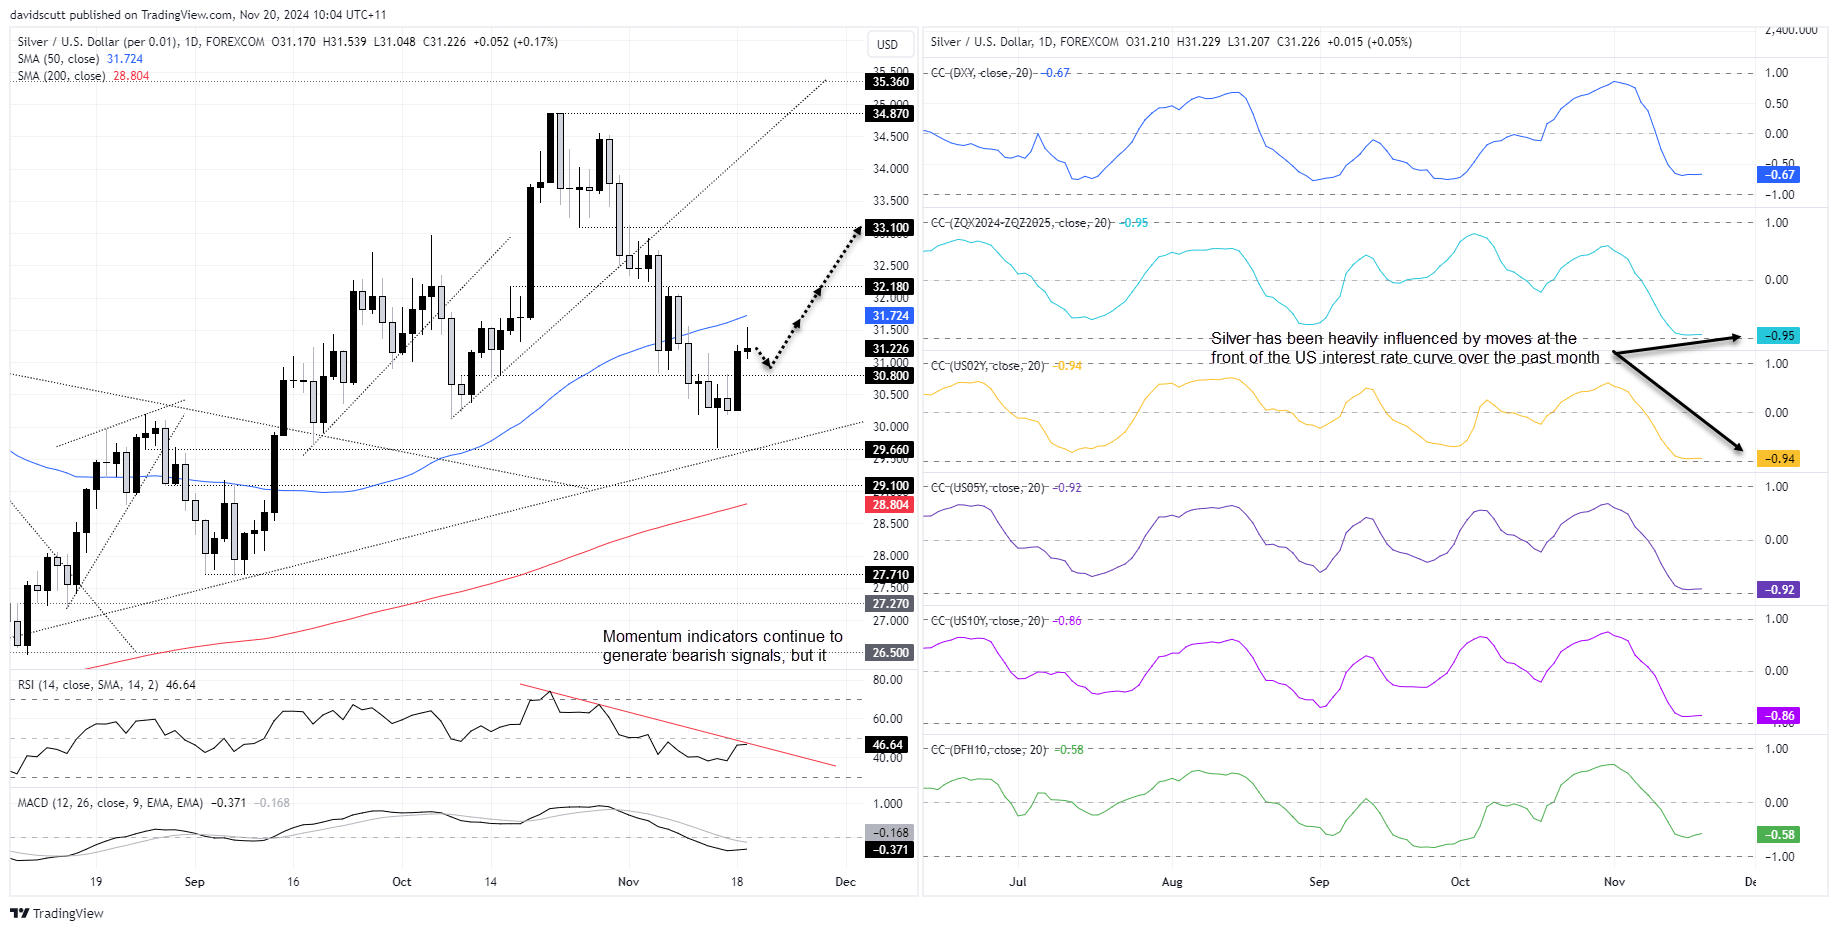The width and height of the screenshot is (1838, 931).
Task: Click the Dec label on left chart time axis
Action: [845, 882]
